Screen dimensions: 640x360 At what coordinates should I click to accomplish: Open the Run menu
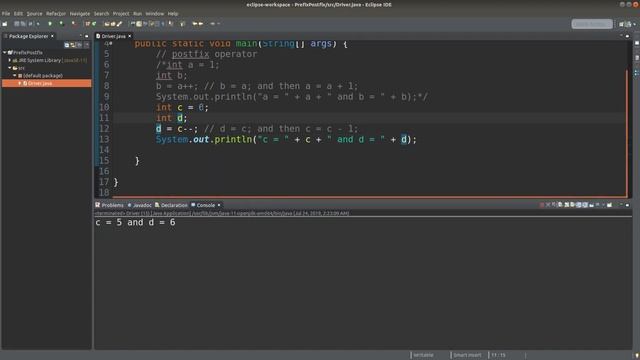click(x=138, y=13)
